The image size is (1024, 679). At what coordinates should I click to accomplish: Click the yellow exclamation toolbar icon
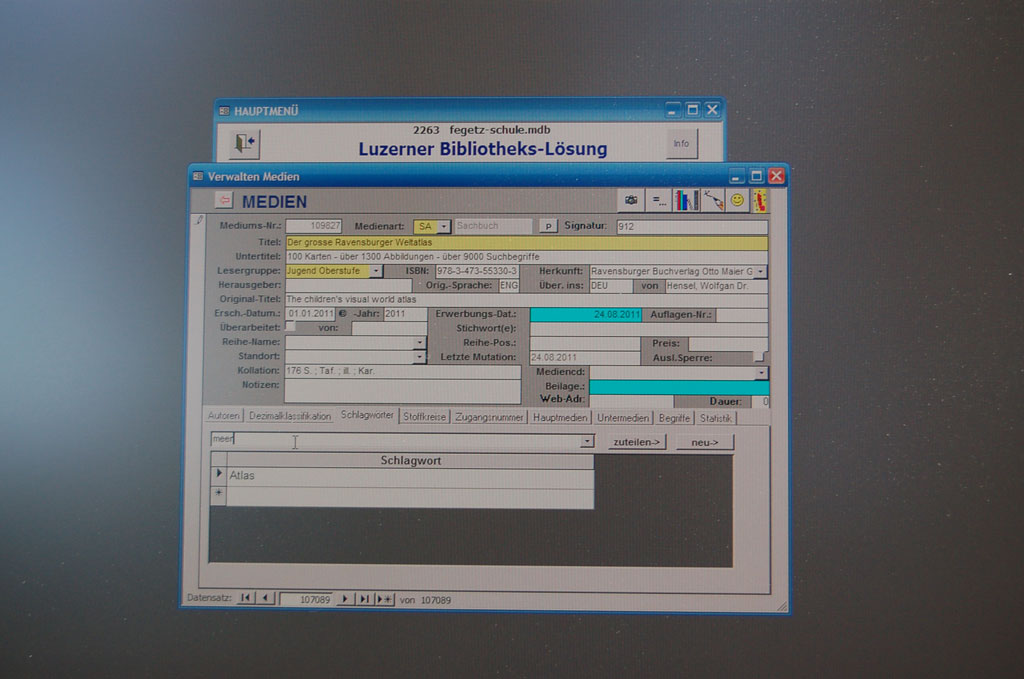click(x=760, y=200)
